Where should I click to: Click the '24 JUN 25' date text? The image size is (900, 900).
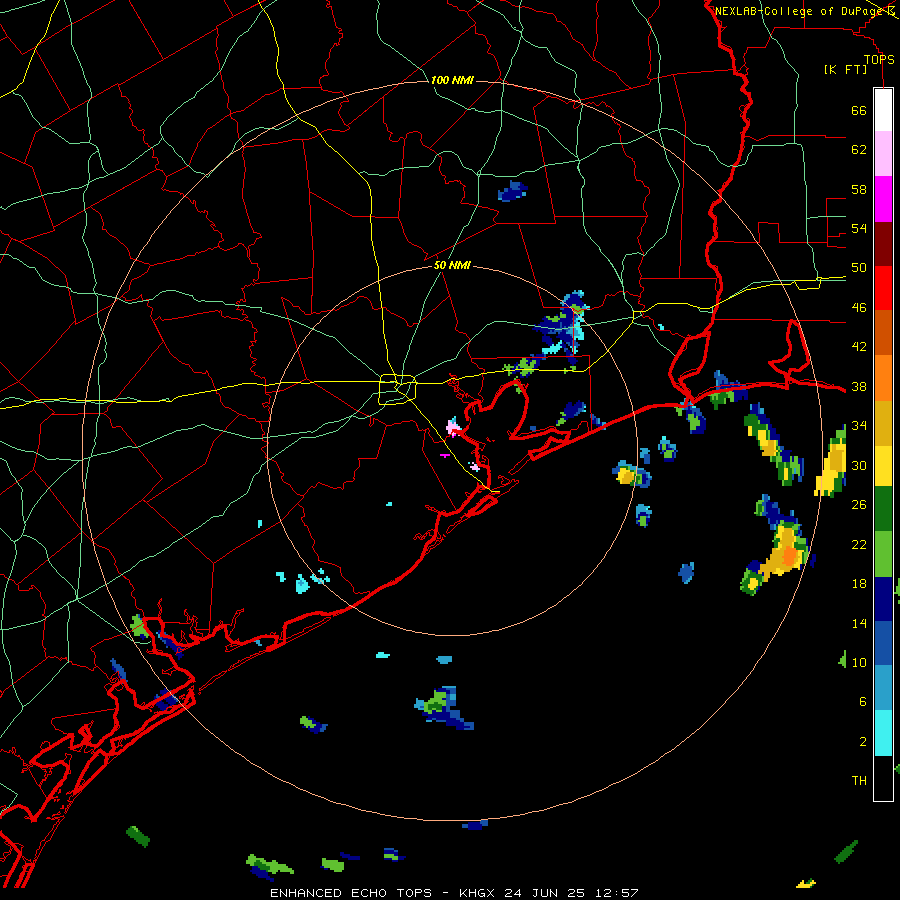click(545, 893)
